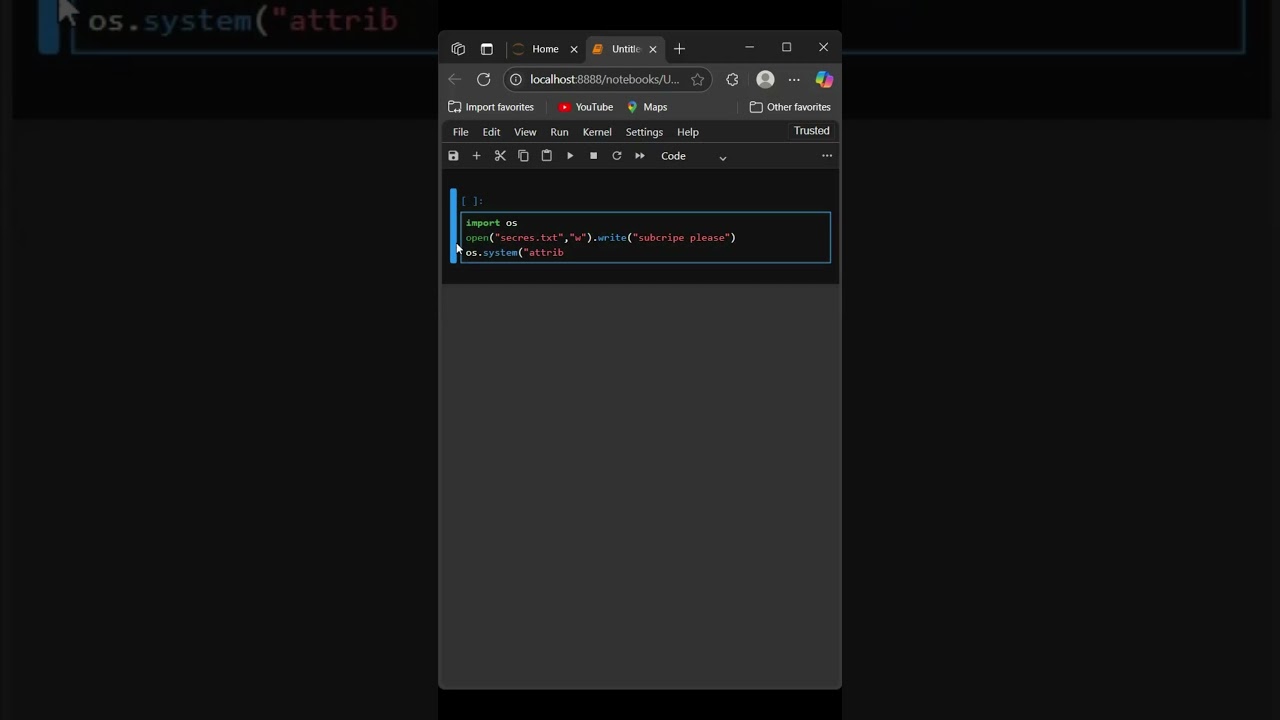This screenshot has height=720, width=1280.
Task: Run the selected cell
Action: coord(570,156)
